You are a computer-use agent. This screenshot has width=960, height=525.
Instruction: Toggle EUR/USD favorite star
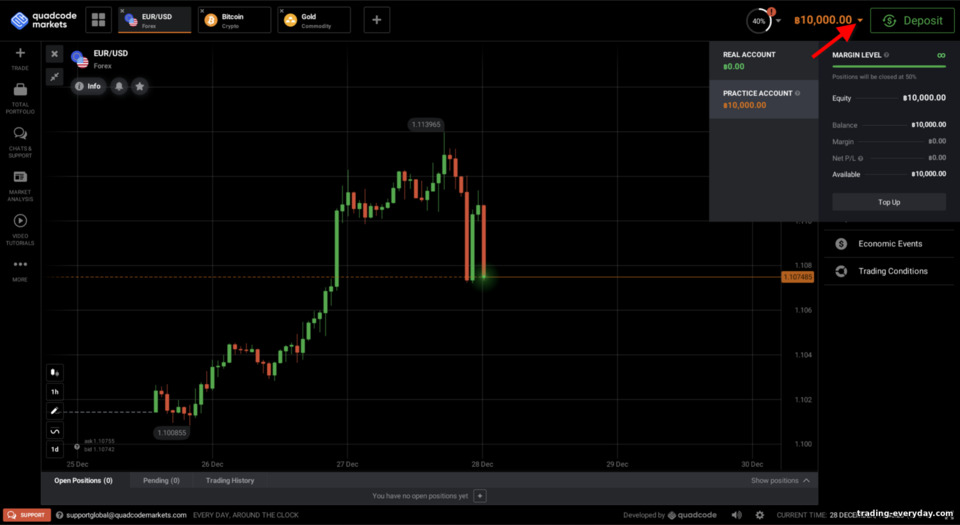[140, 86]
